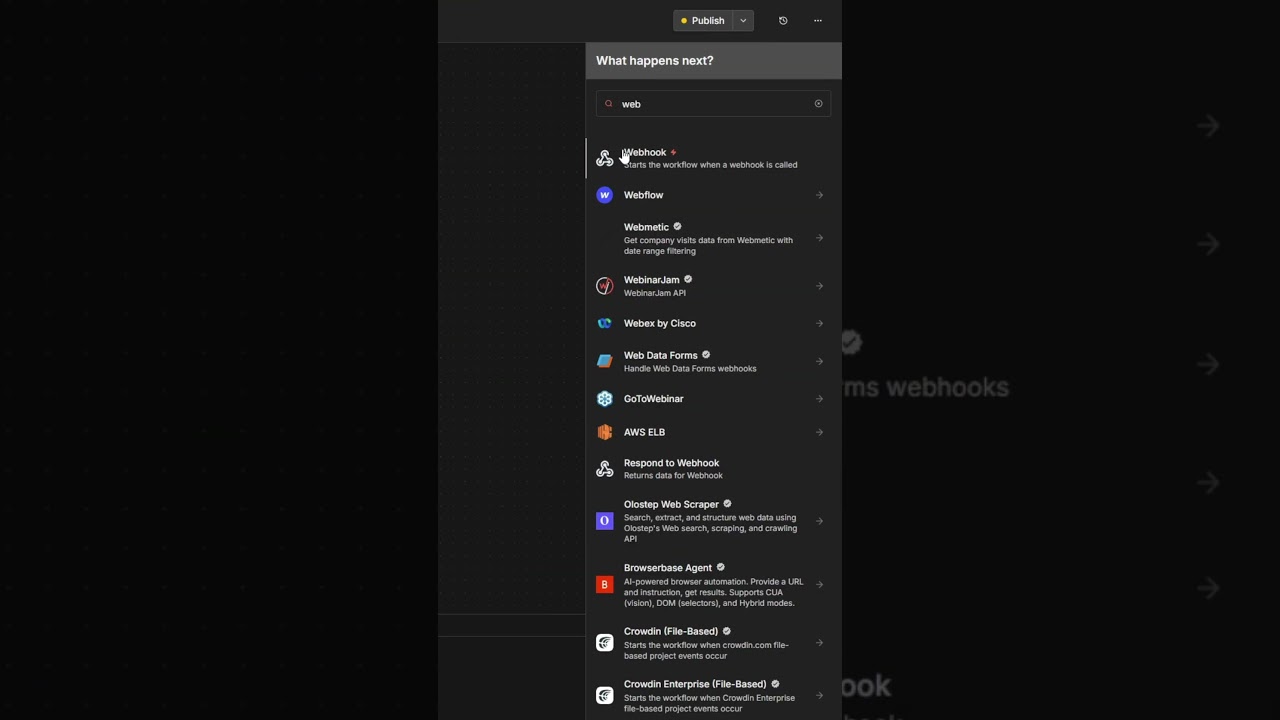Select the Webhook trigger icon
Image resolution: width=1280 pixels, height=720 pixels.
pos(604,158)
